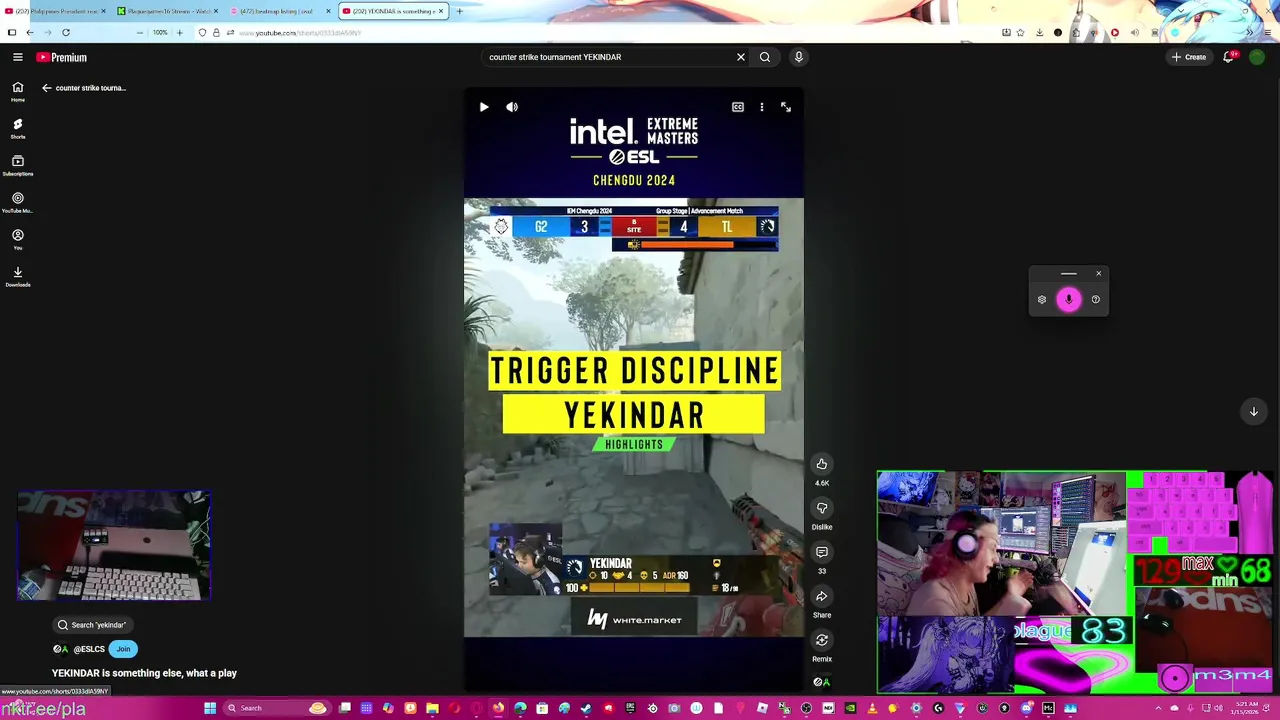Click the Share arrow icon
The width and height of the screenshot is (1280, 720).
coord(822,596)
